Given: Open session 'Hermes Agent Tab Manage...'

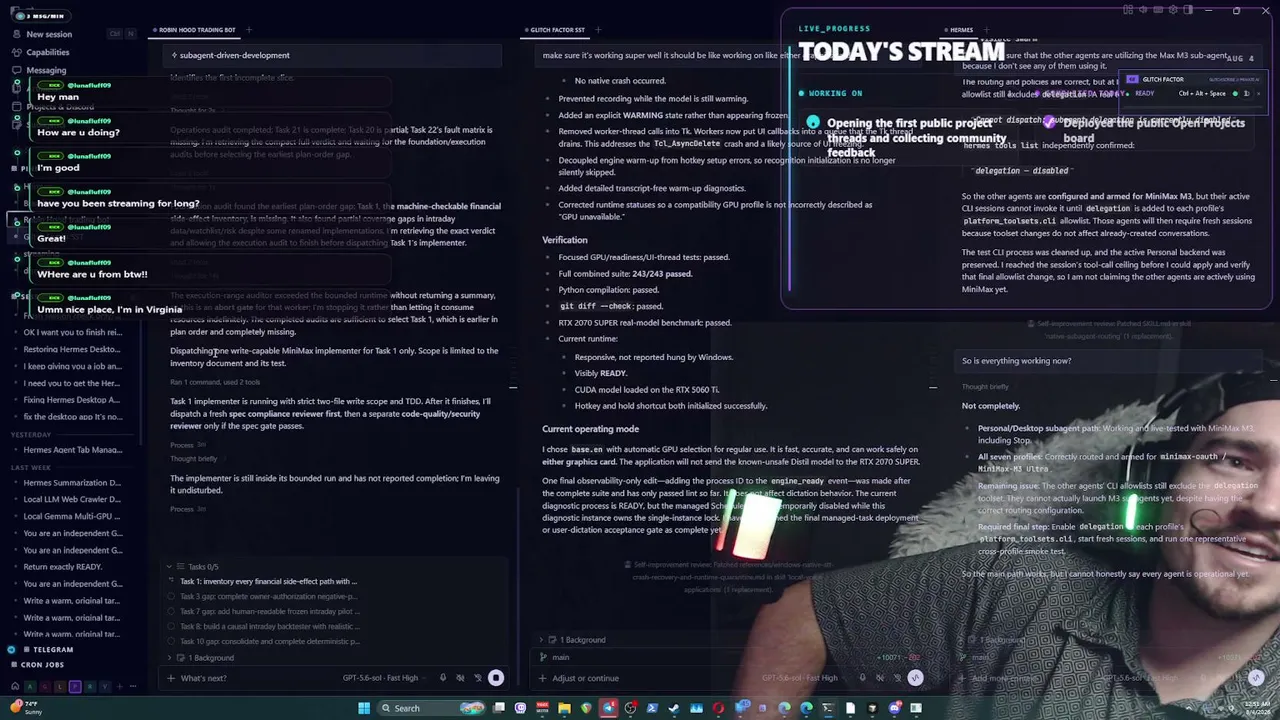Looking at the screenshot, I should tap(72, 450).
